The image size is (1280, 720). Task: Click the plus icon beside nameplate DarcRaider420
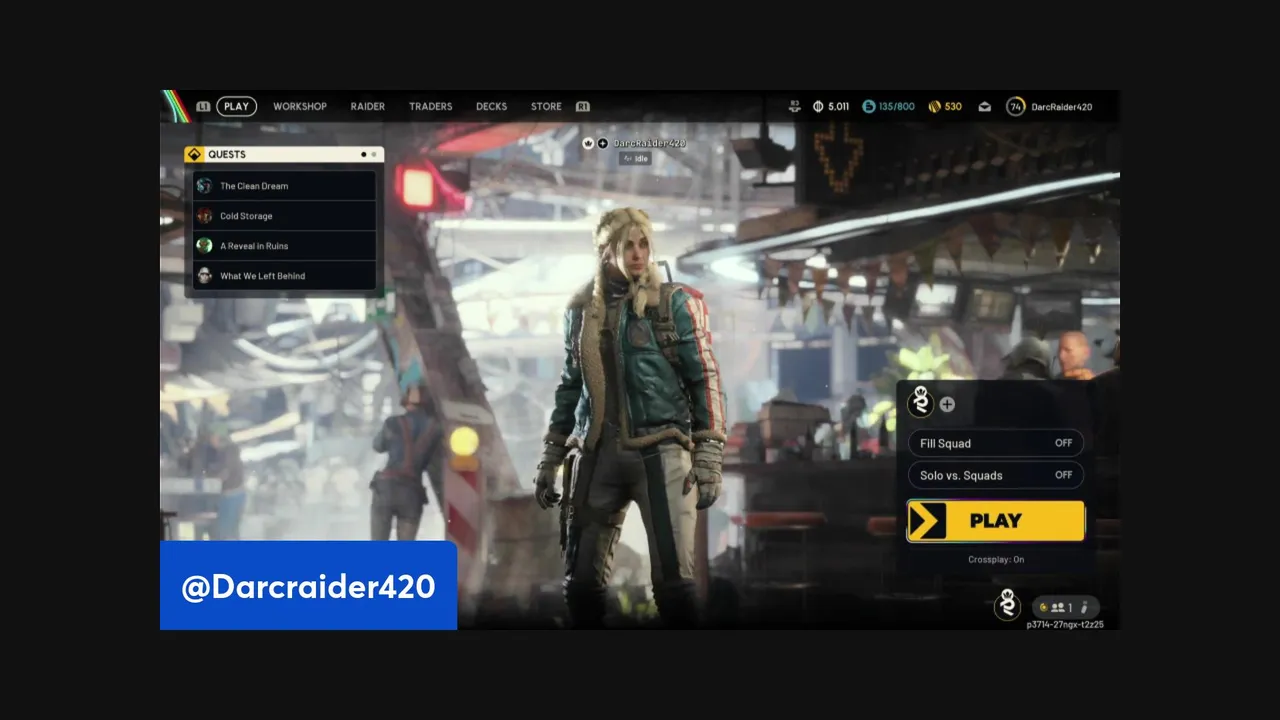point(602,144)
